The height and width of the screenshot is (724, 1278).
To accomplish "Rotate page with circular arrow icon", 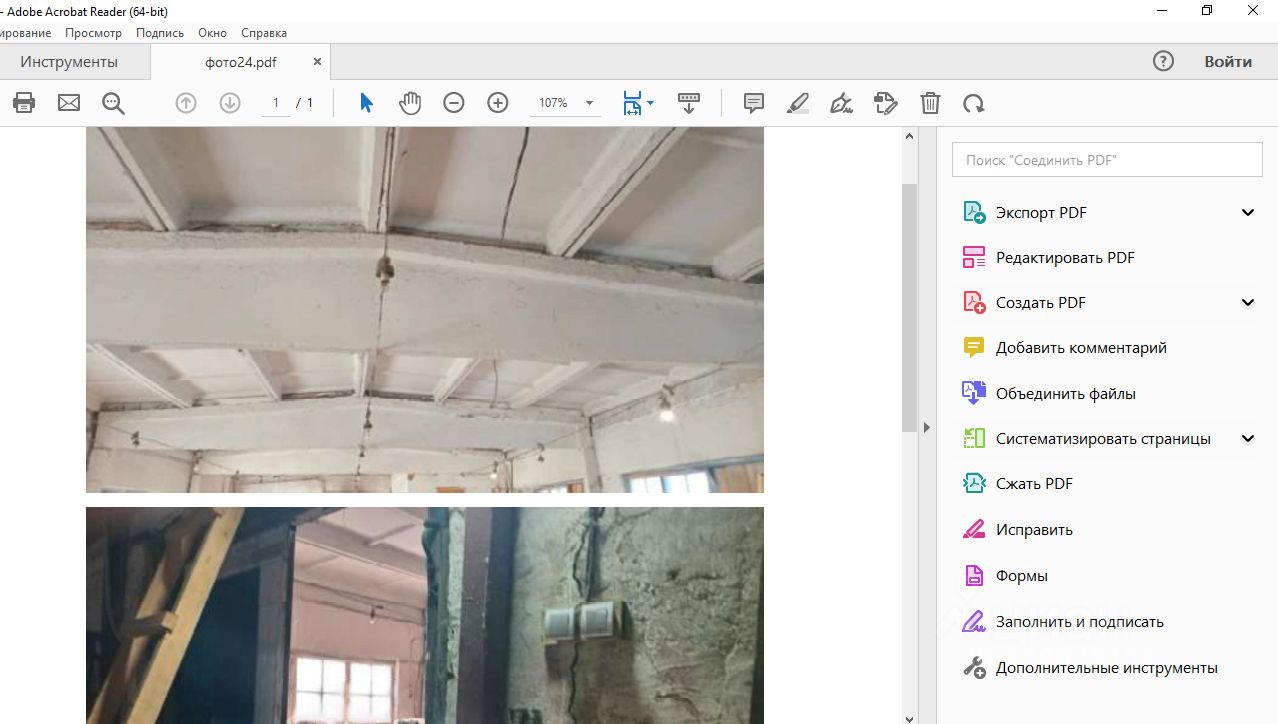I will [x=973, y=103].
